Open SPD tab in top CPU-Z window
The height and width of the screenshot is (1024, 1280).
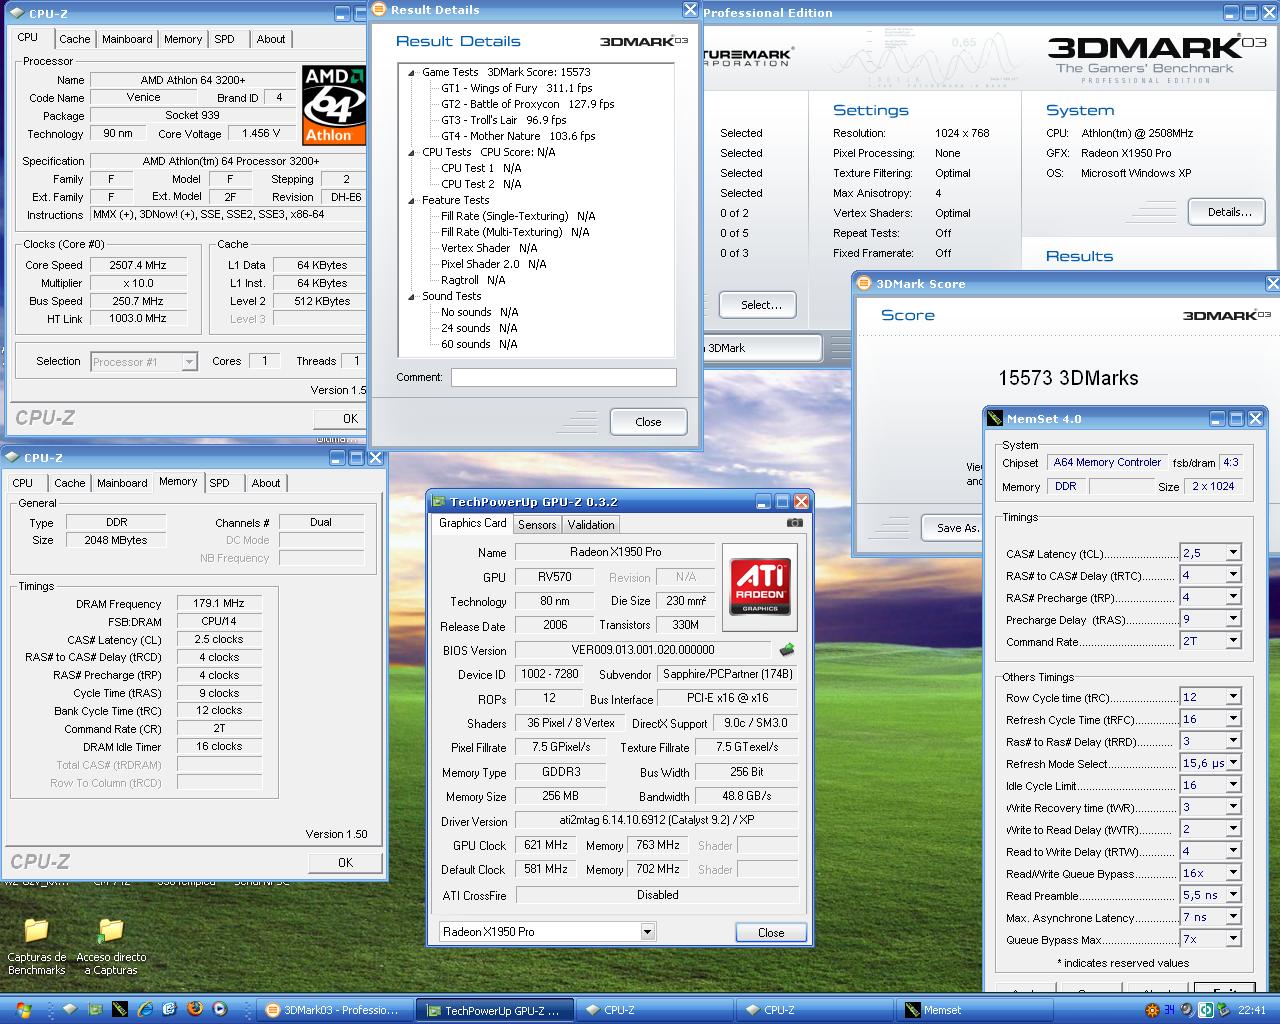tap(224, 39)
